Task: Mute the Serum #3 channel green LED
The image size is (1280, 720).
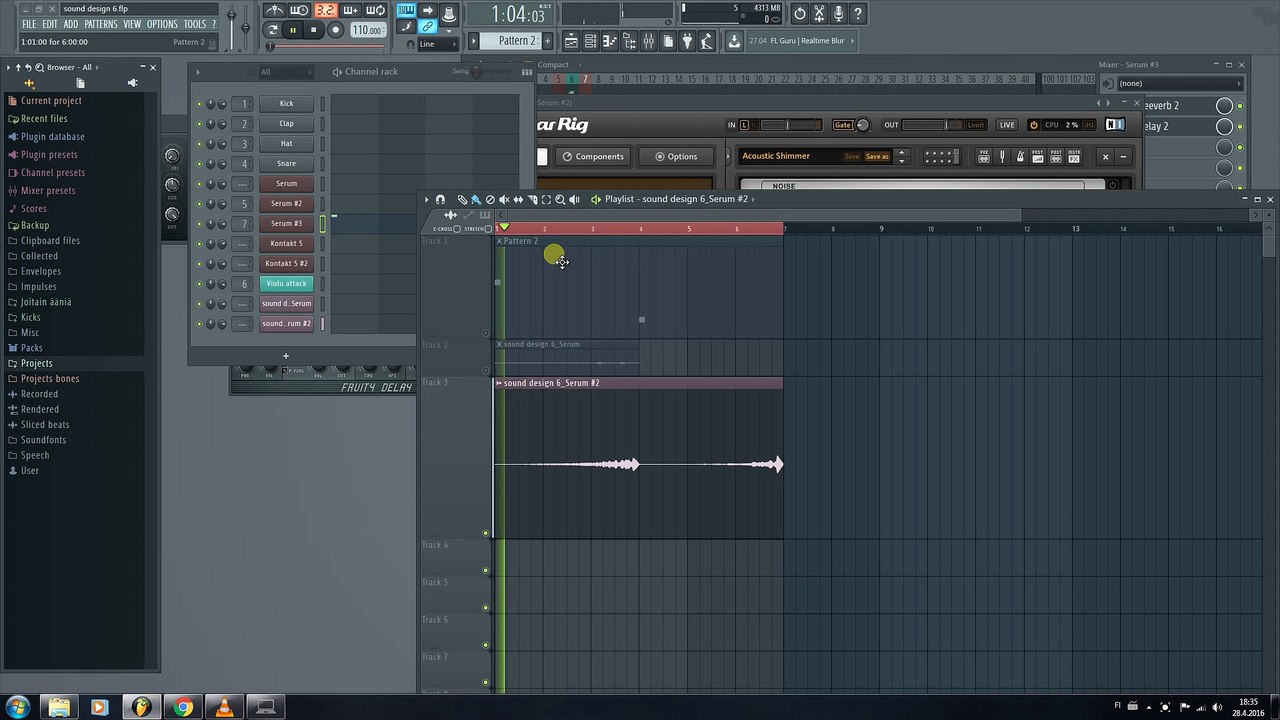Action: (x=199, y=224)
